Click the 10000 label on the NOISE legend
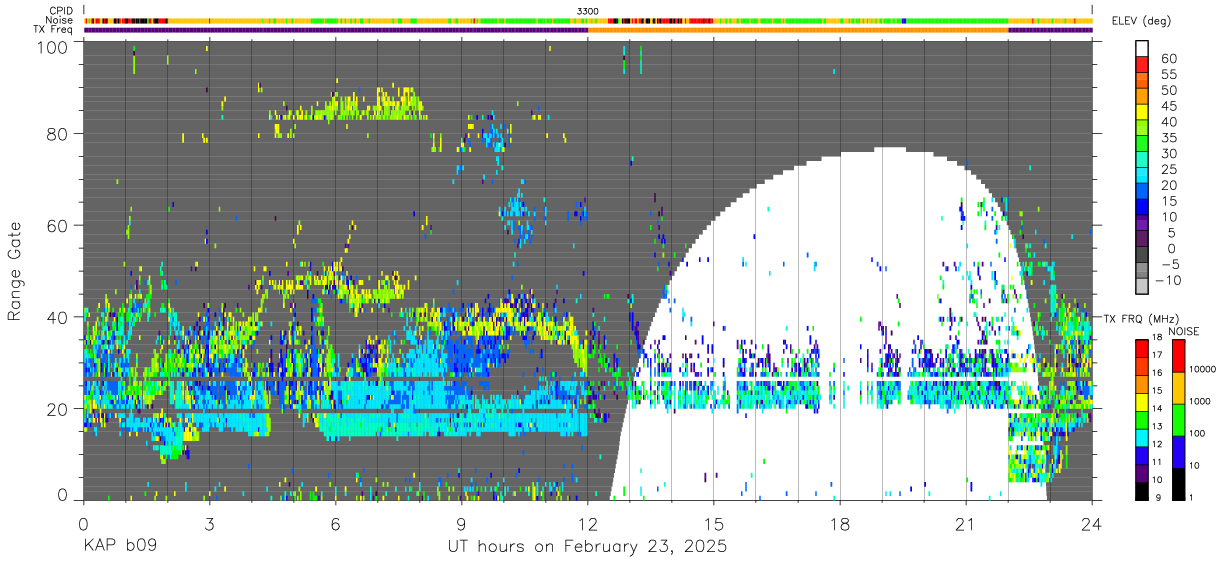This screenshot has height=567, width=1228. pos(1201,369)
